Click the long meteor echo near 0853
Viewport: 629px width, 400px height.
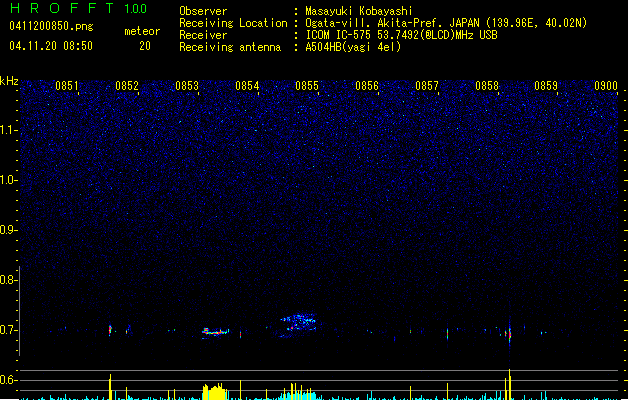215,332
